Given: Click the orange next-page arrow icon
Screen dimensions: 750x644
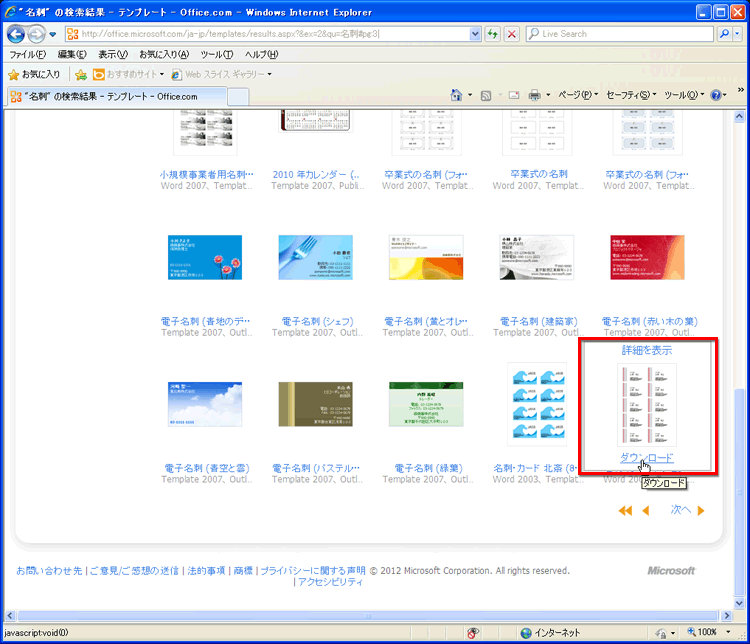Looking at the screenshot, I should pos(701,511).
